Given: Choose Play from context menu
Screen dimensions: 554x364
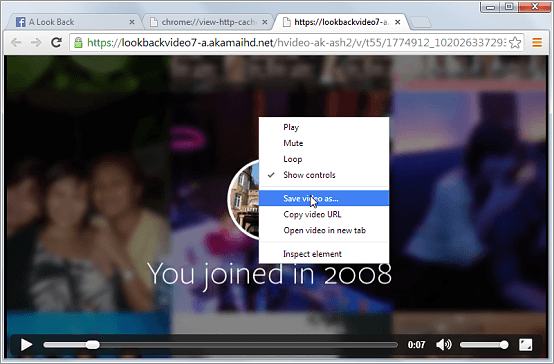Looking at the screenshot, I should click(324, 127).
